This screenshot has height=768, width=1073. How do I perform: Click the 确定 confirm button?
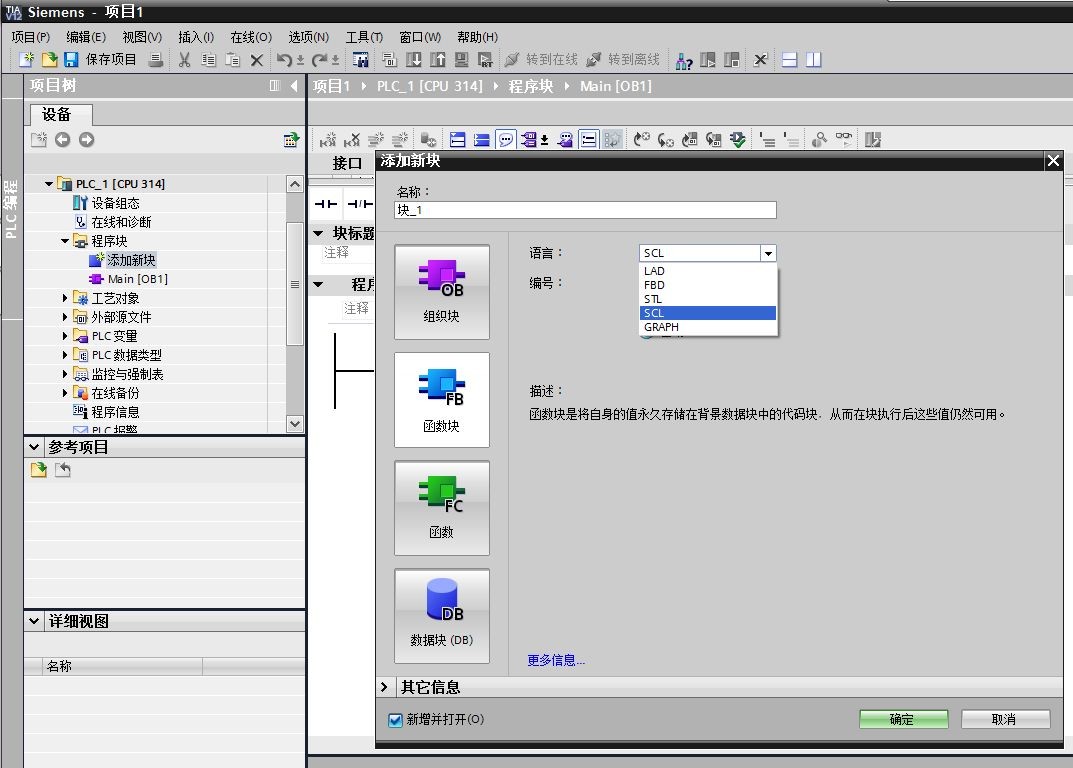[903, 719]
